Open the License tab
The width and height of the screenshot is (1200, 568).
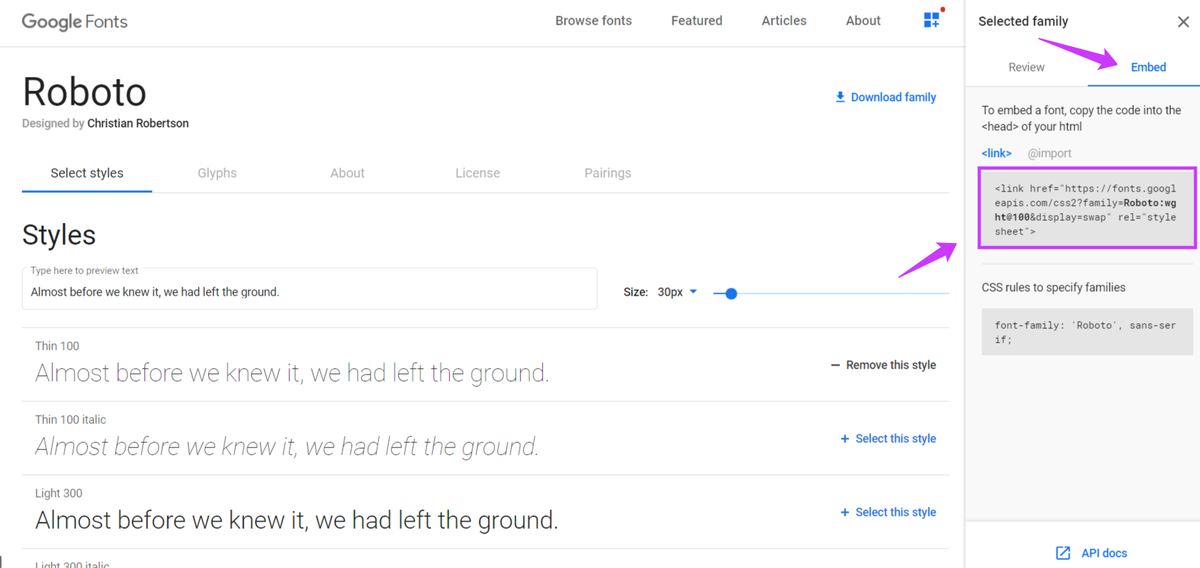[478, 173]
